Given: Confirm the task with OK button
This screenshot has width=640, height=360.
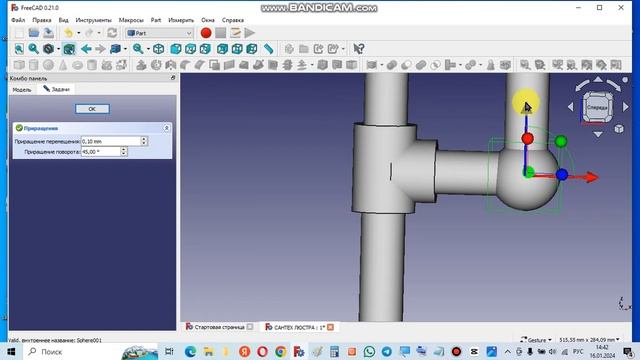Looking at the screenshot, I should [x=92, y=109].
